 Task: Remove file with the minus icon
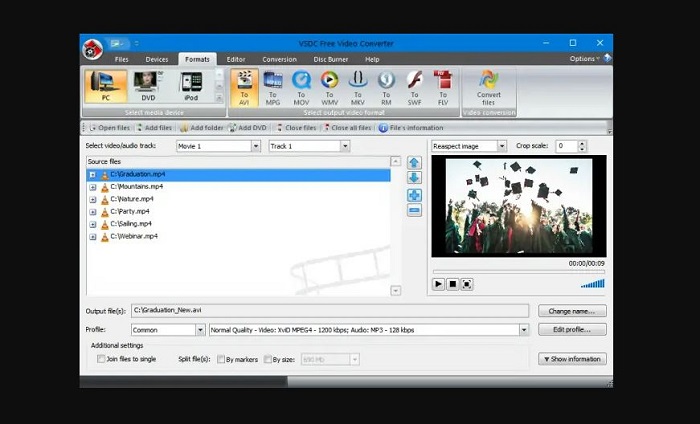414,210
